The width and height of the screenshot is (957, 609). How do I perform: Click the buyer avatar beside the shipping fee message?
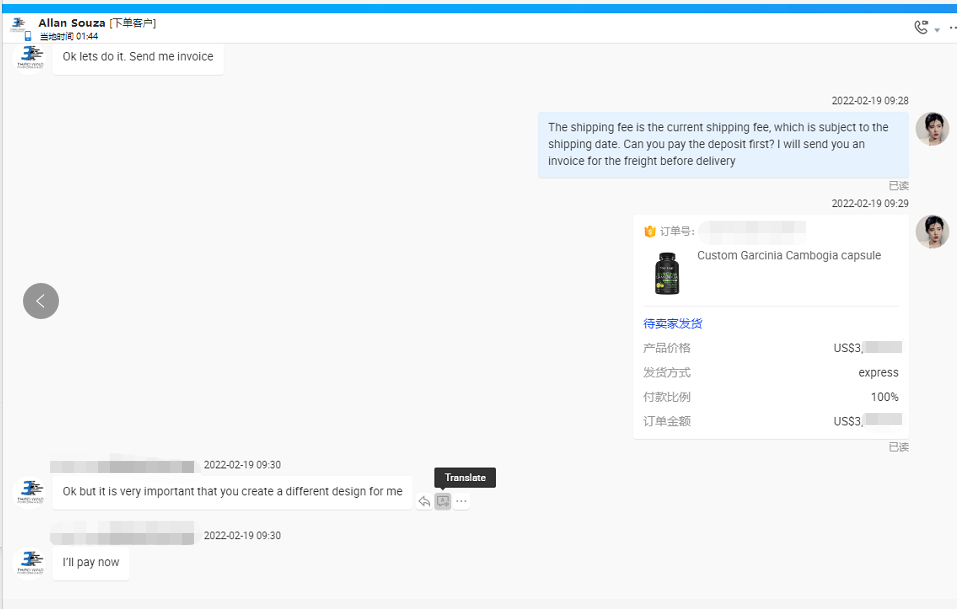(932, 129)
